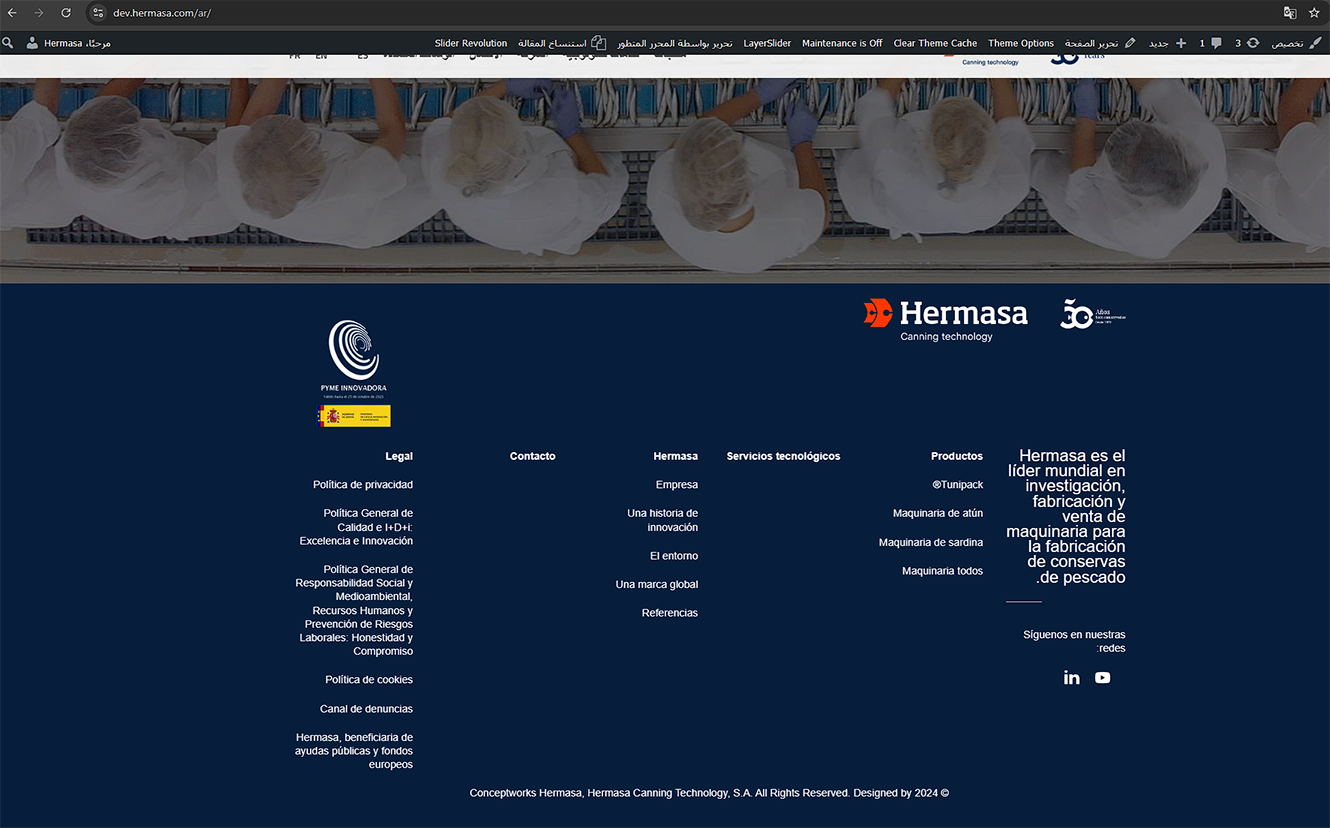Screen dimensions: 1330x828
Task: Click the Hermasa es el líder mundial tagline
Action: [x=1066, y=517]
